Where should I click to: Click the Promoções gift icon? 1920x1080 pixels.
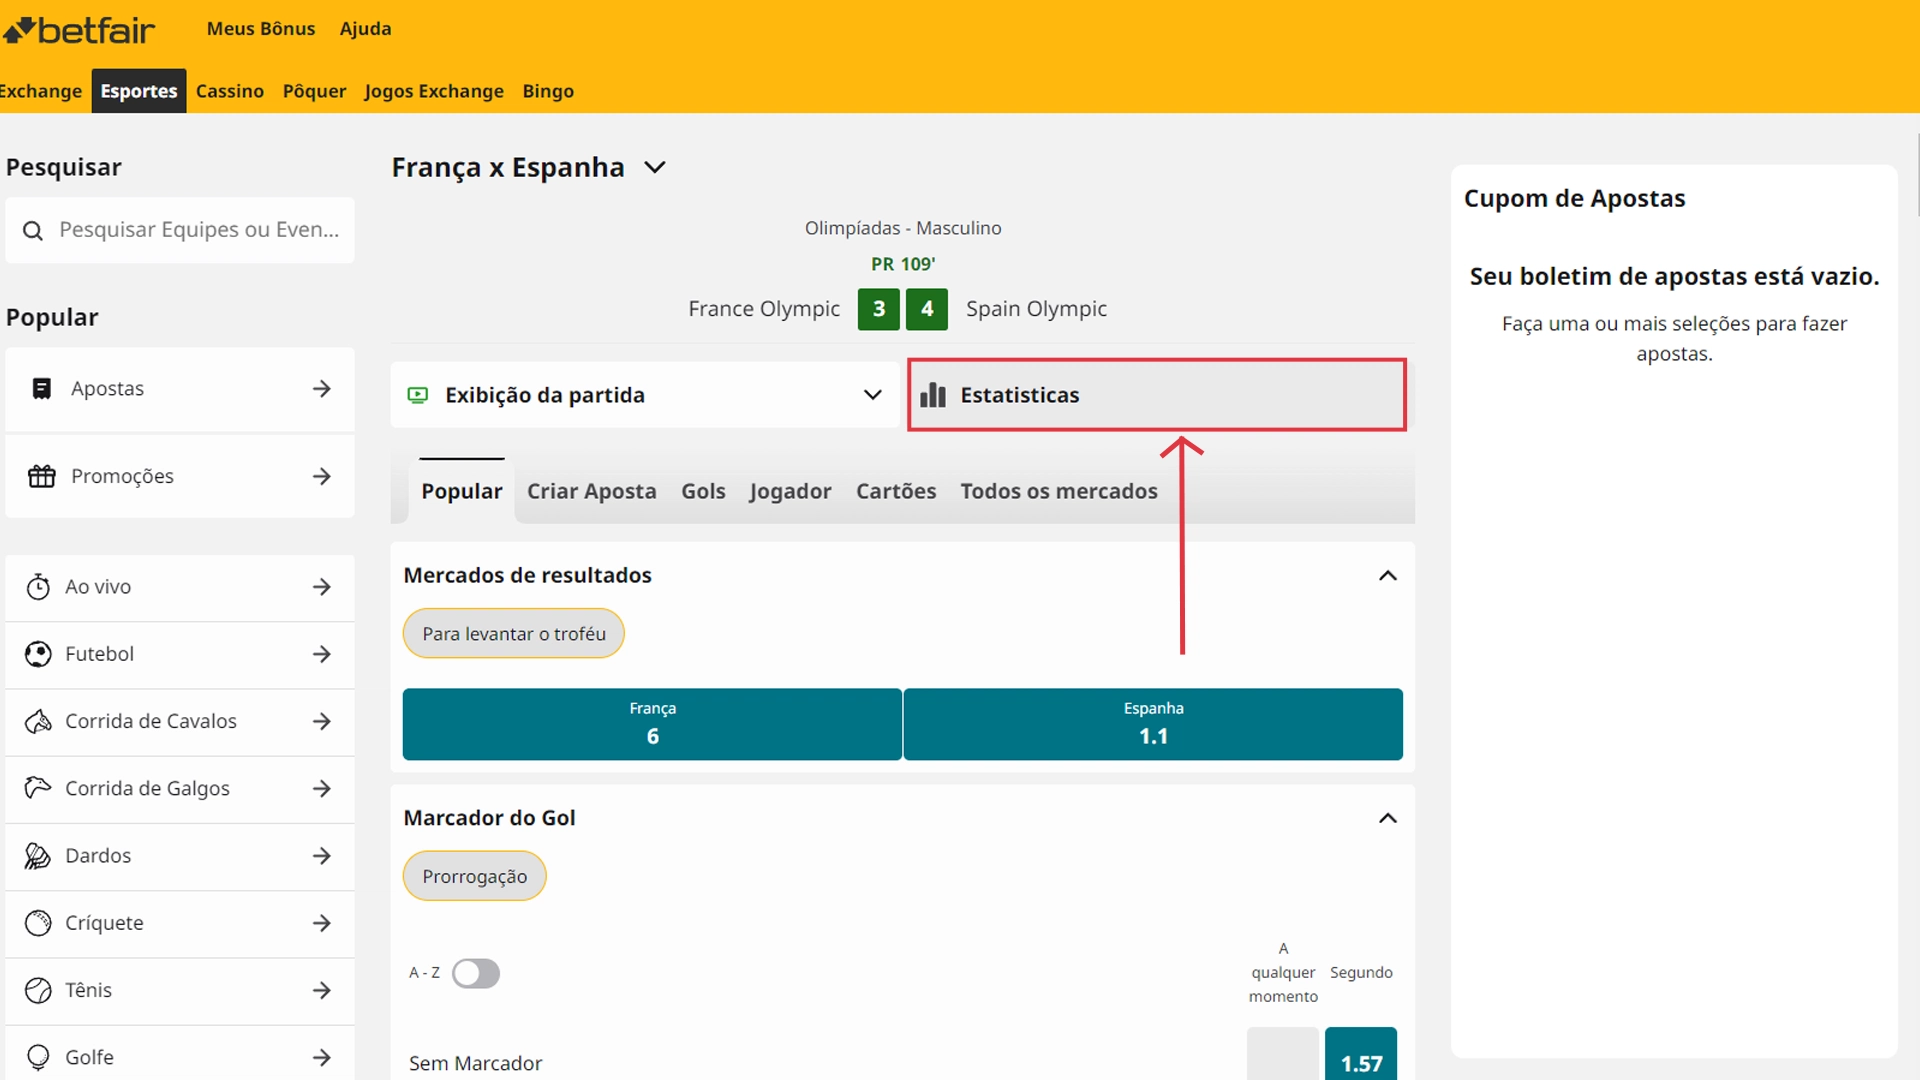click(41, 476)
